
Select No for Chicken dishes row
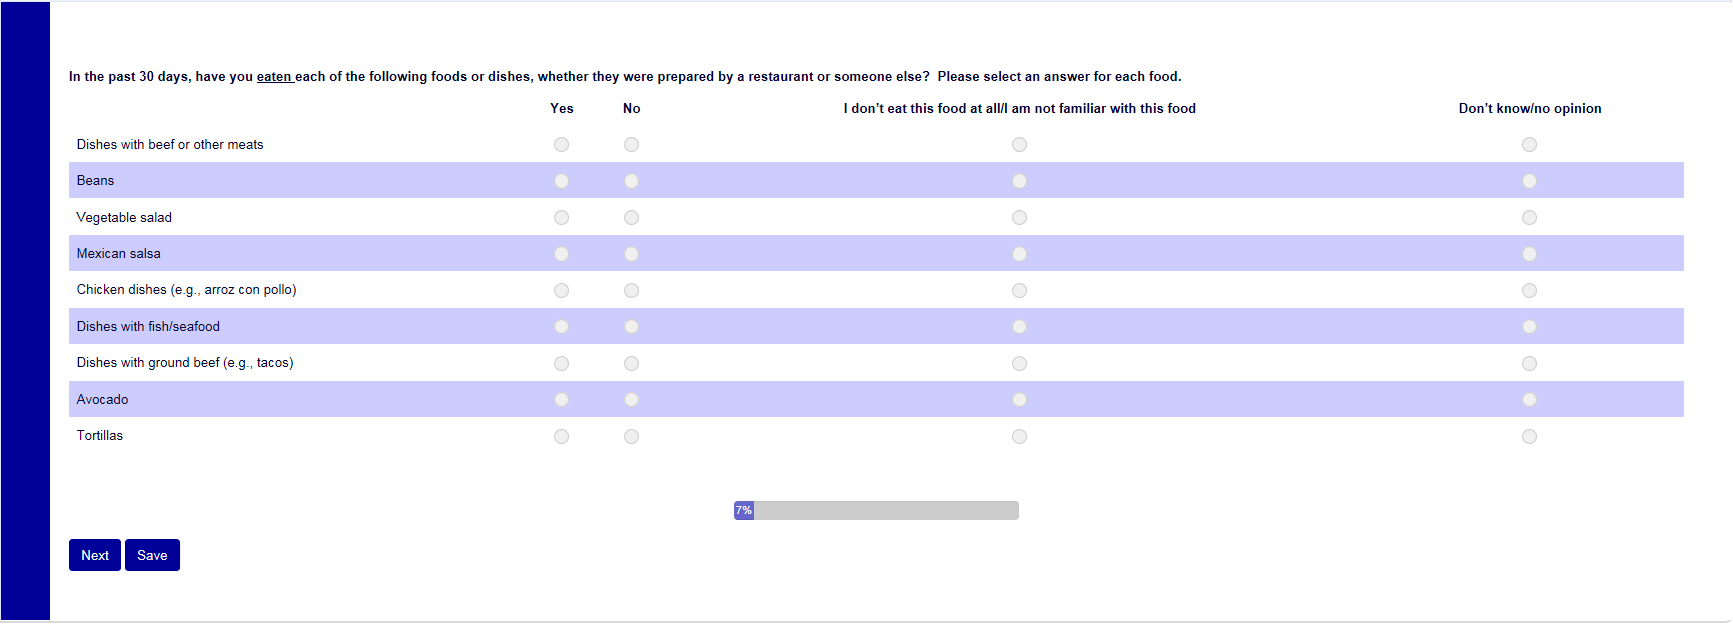[x=631, y=291]
